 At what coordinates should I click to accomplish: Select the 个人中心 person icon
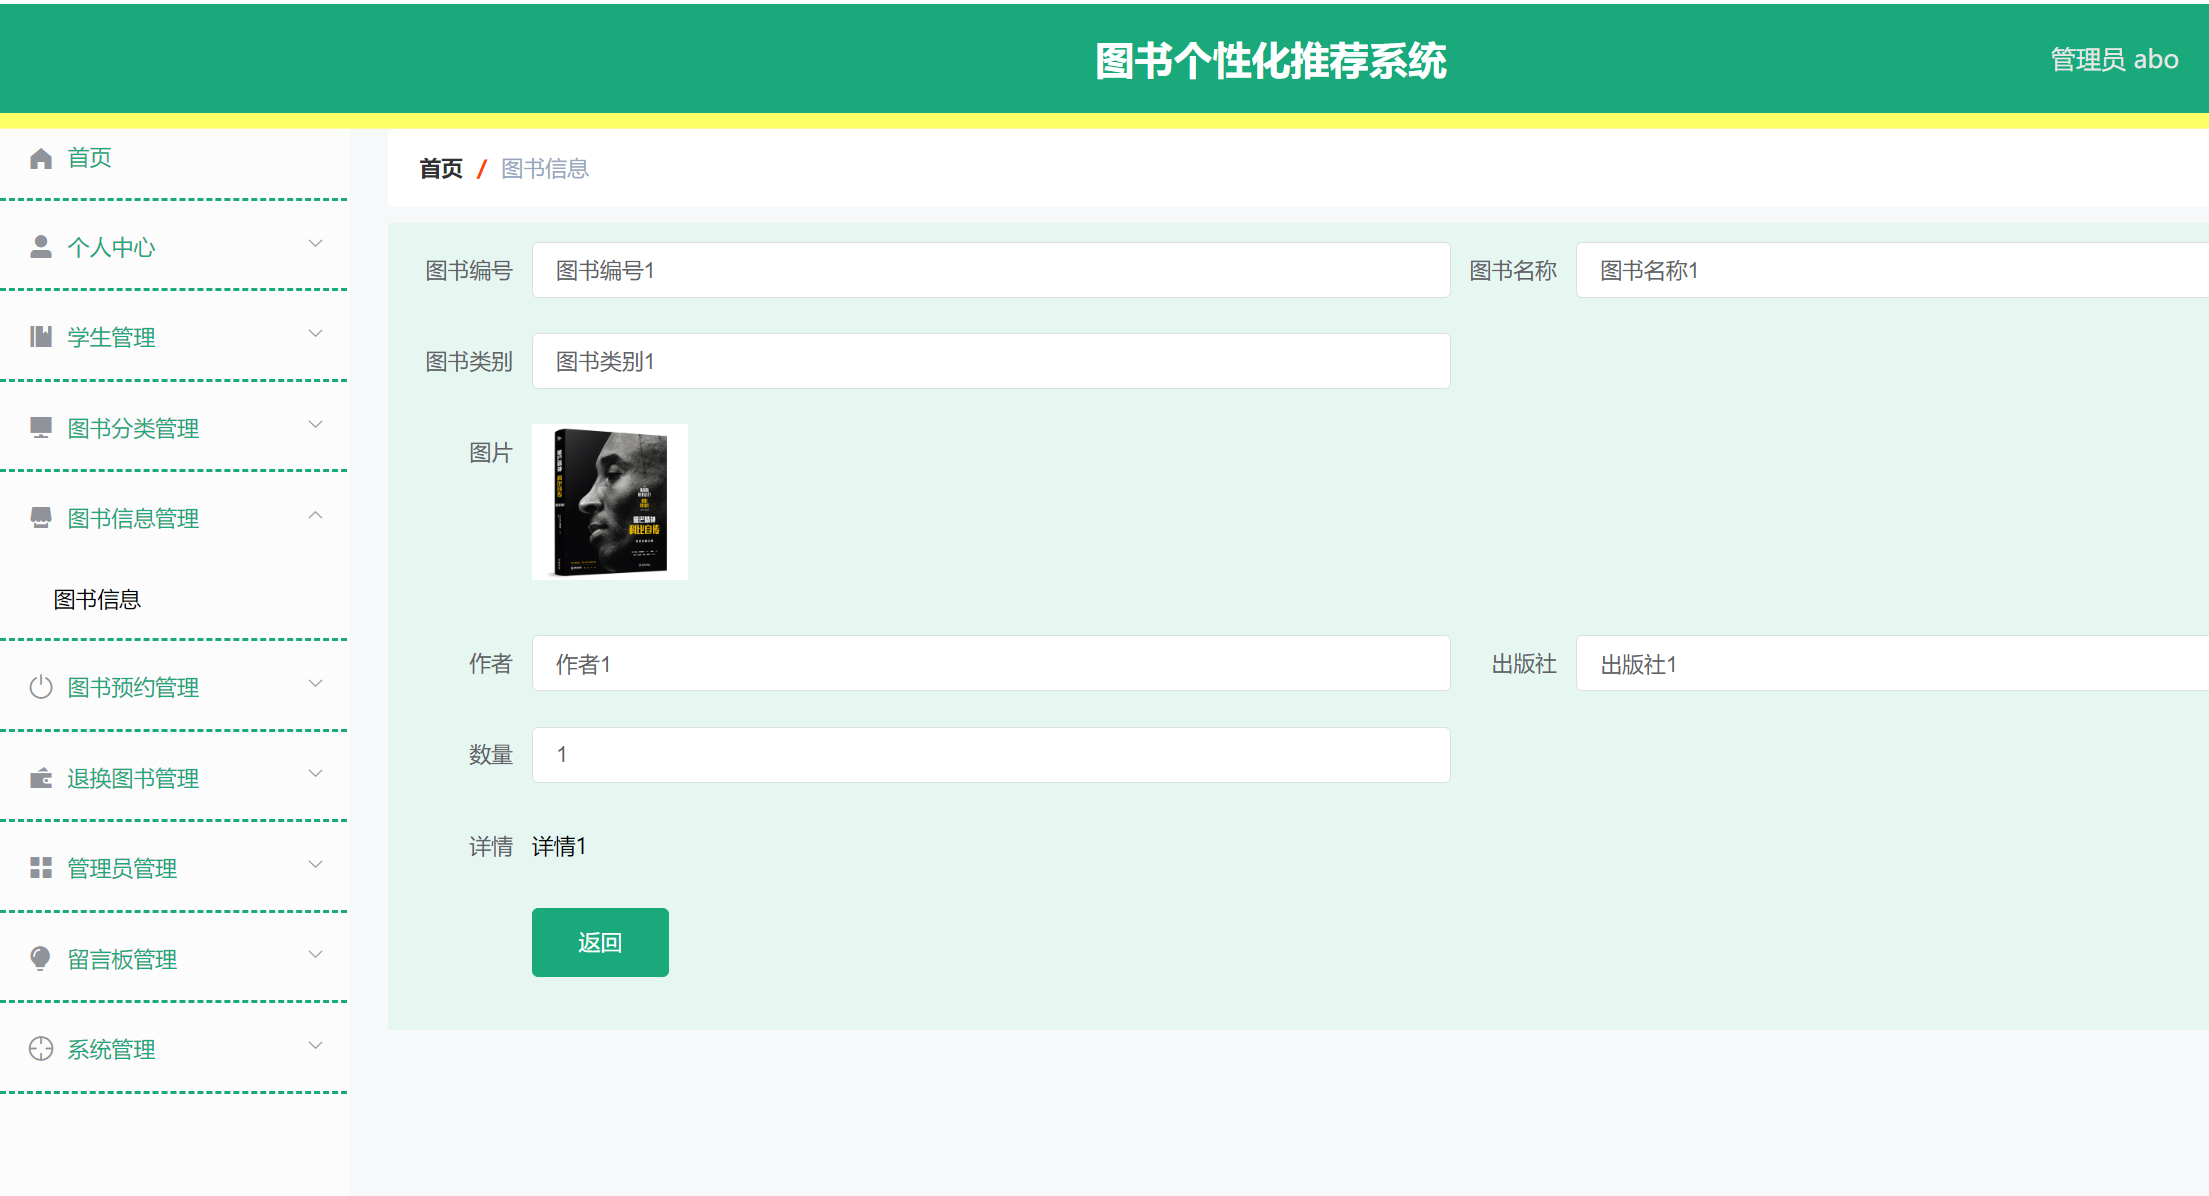(x=41, y=247)
